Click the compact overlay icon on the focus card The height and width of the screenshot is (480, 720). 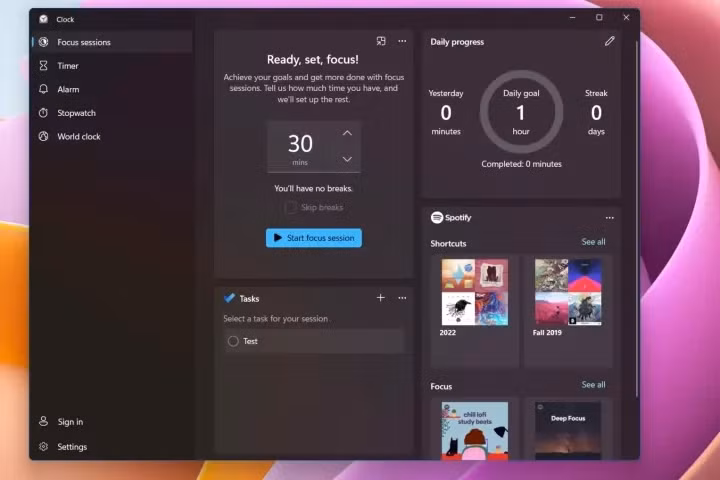click(x=381, y=41)
